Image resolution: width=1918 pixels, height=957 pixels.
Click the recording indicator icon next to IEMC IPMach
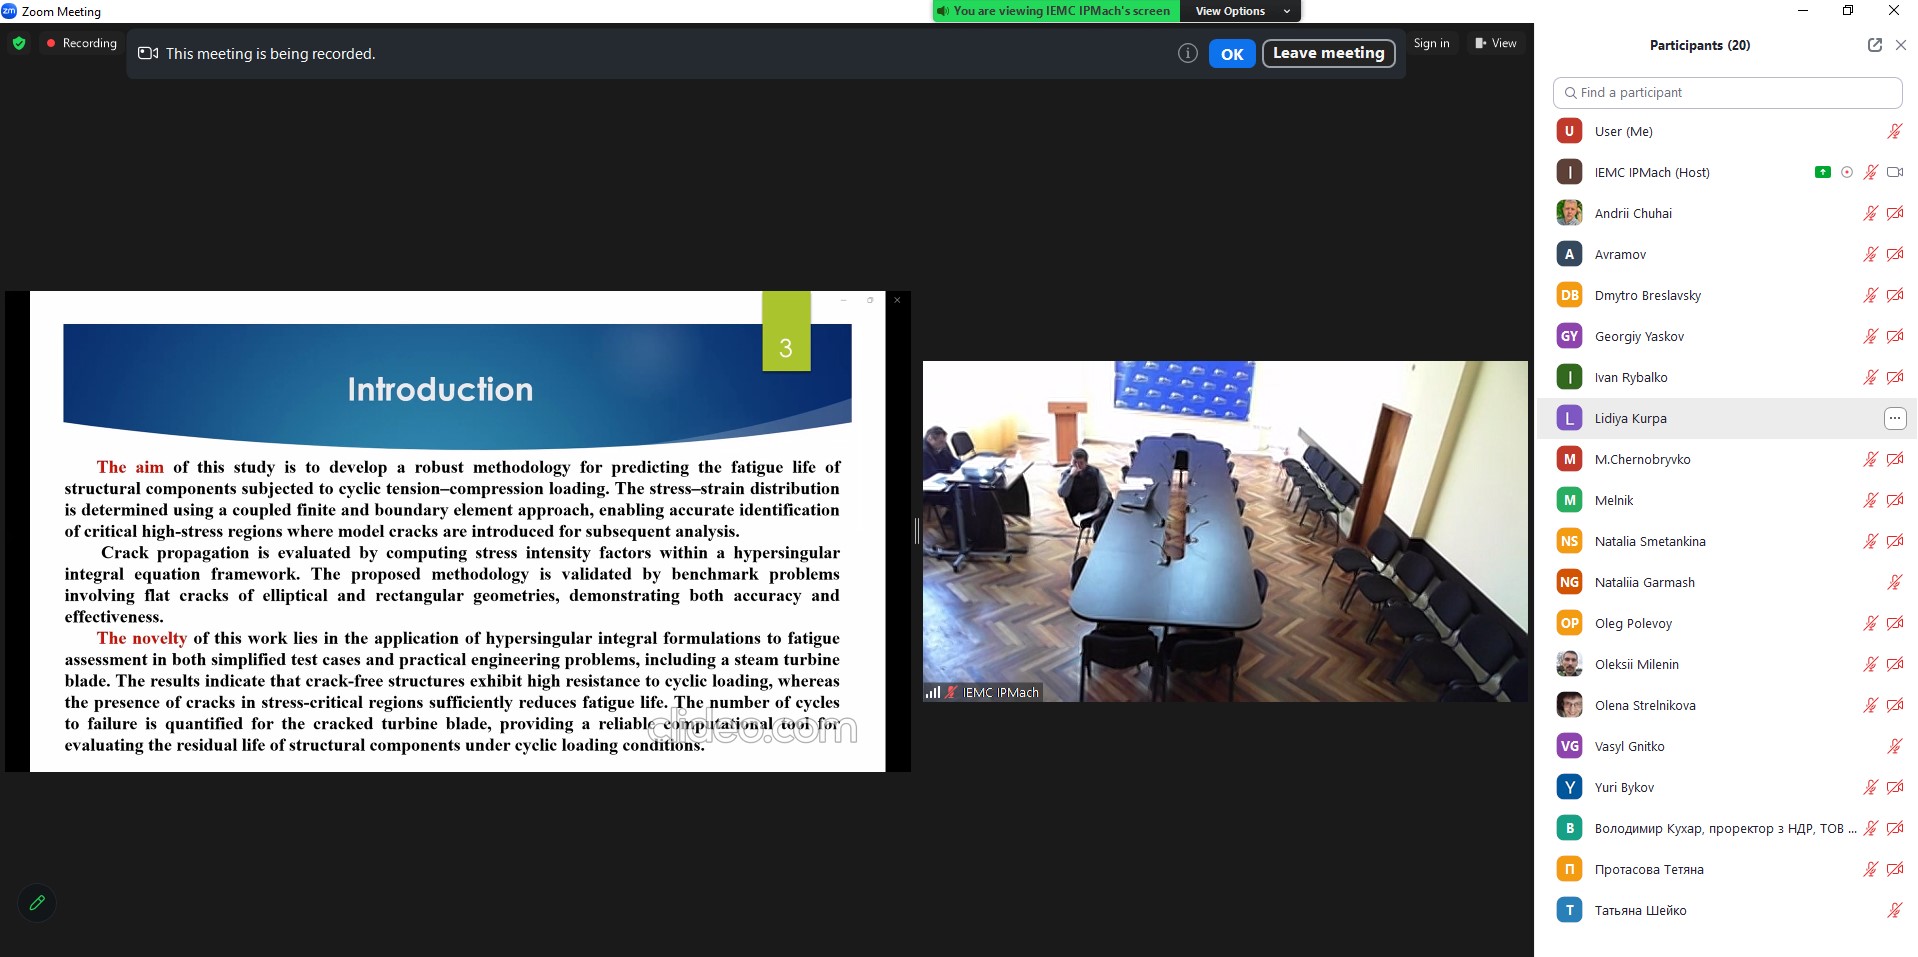pos(1847,172)
